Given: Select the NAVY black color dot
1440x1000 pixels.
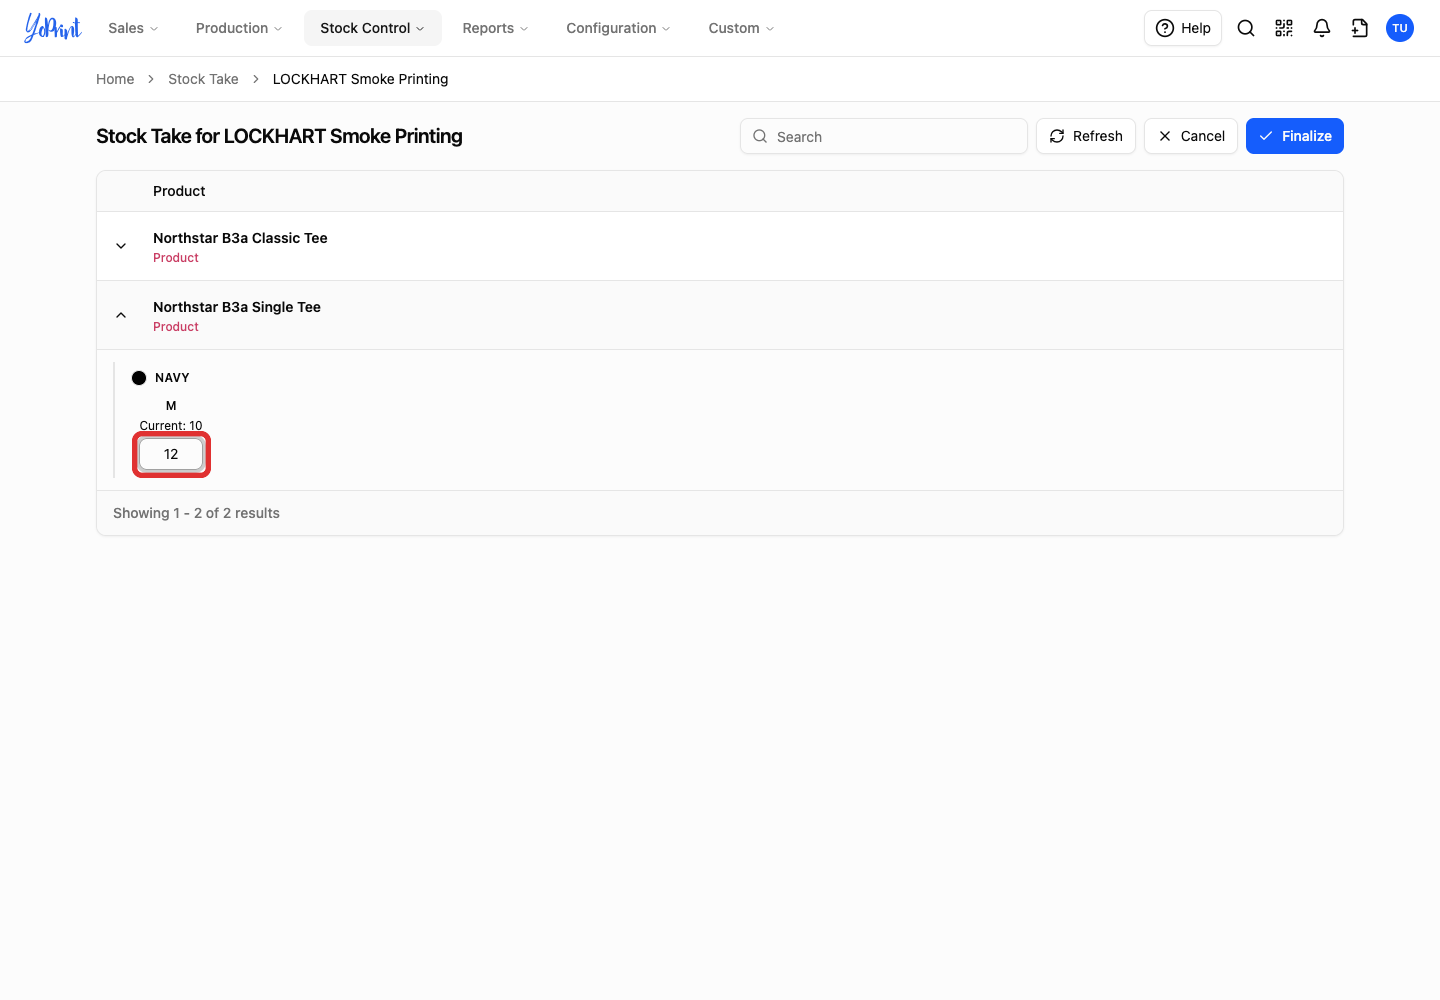Looking at the screenshot, I should (x=139, y=378).
